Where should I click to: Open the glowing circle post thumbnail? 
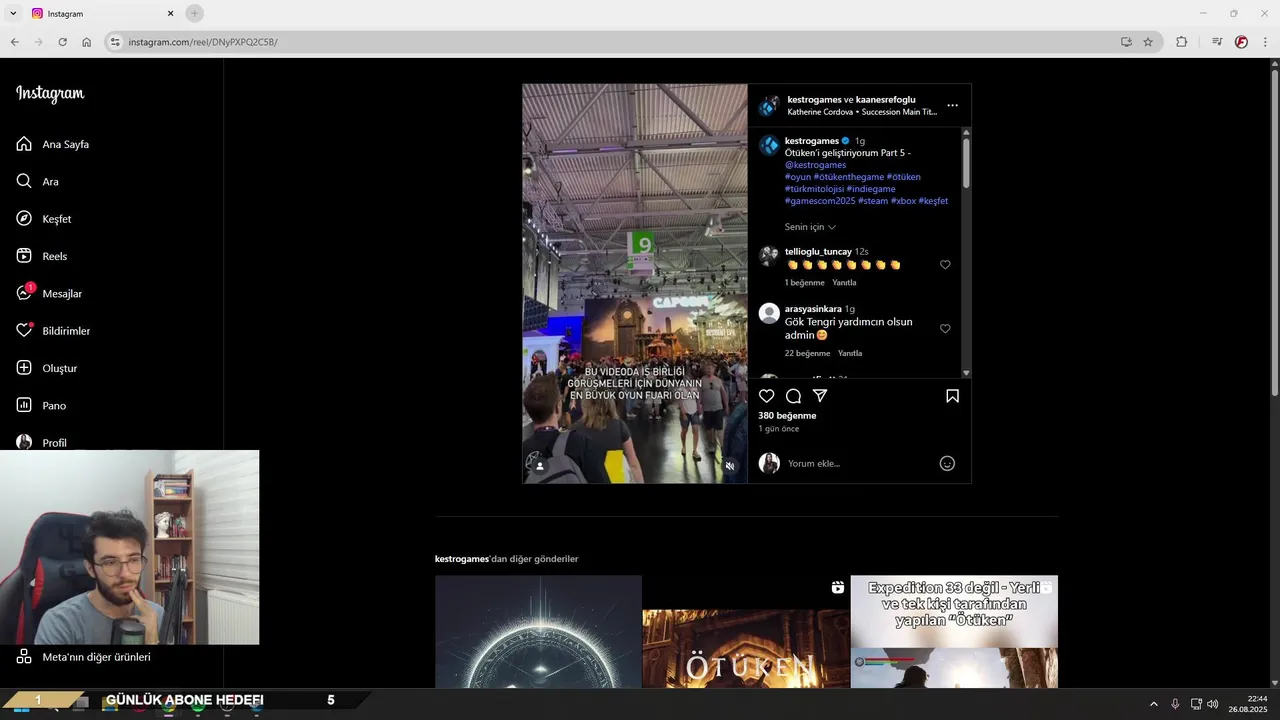click(538, 631)
